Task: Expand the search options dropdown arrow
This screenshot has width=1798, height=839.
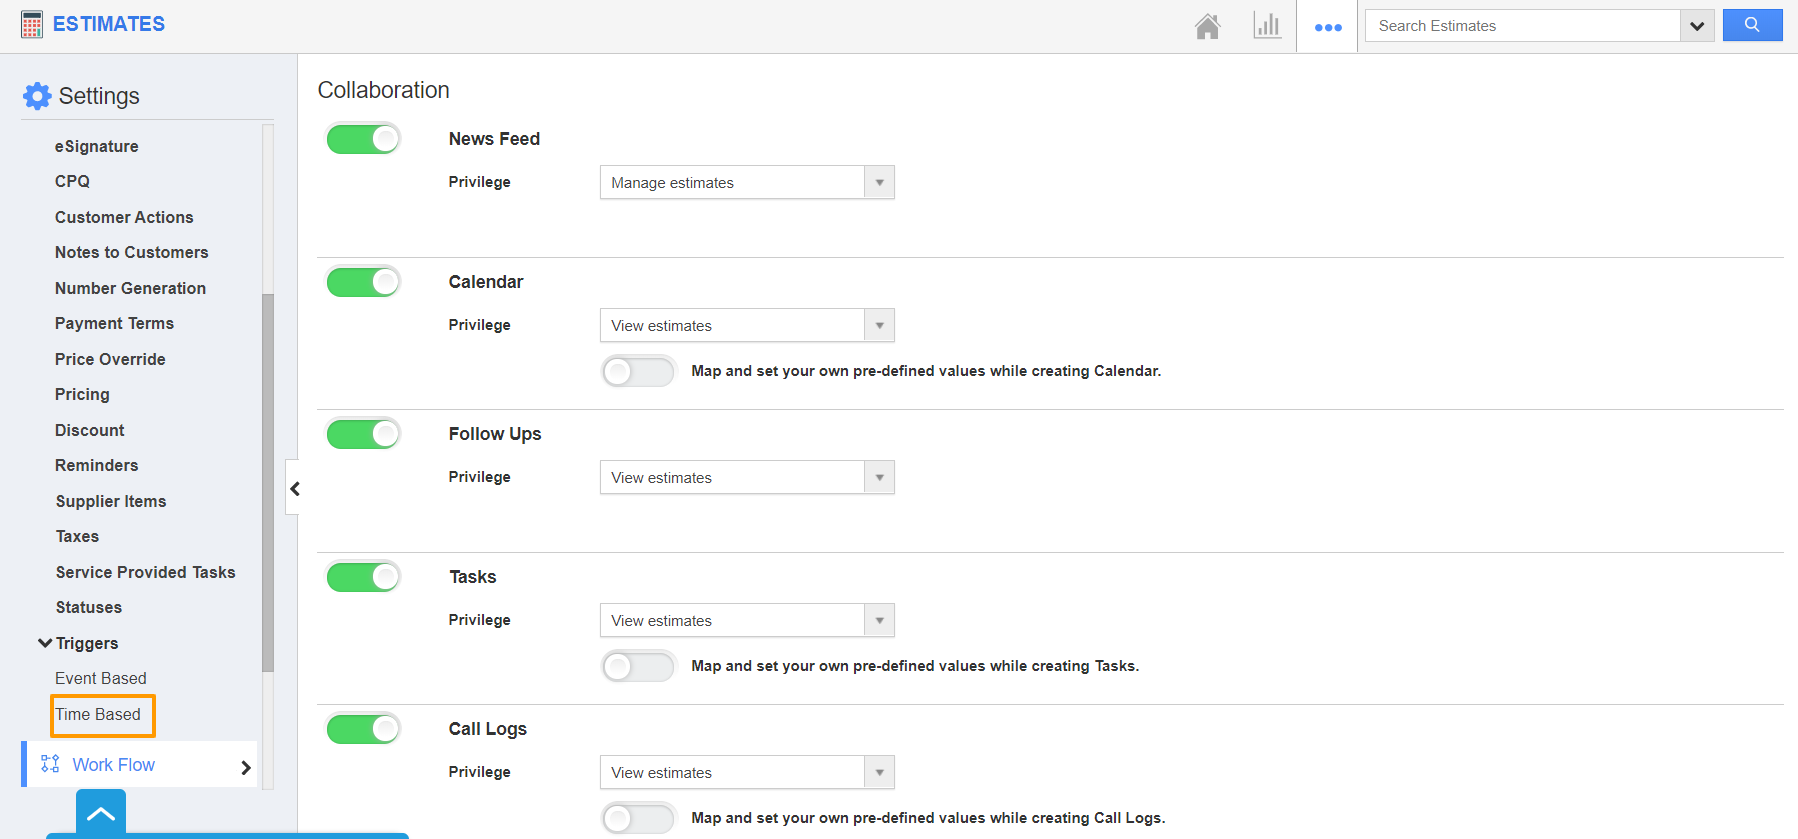Action: click(1697, 25)
